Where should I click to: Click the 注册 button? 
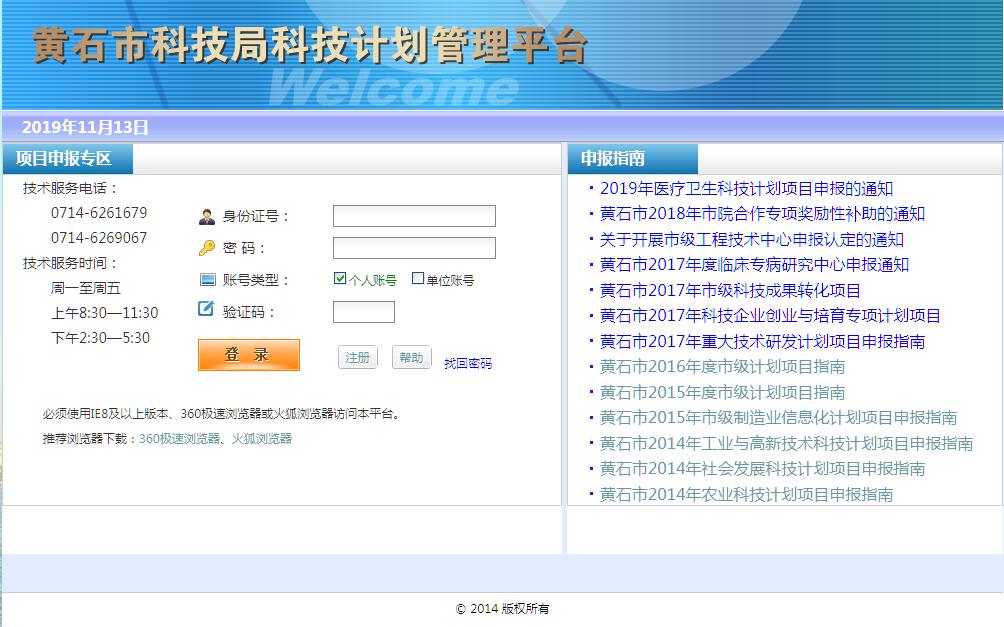(x=358, y=357)
